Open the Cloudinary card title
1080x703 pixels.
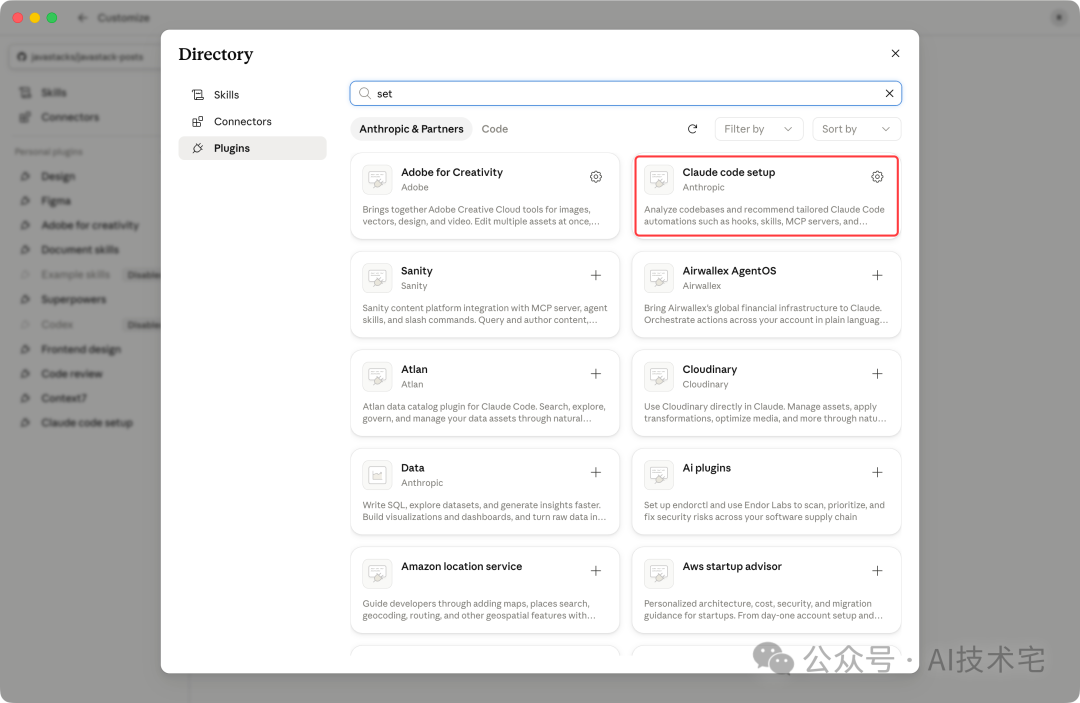pyautogui.click(x=709, y=369)
